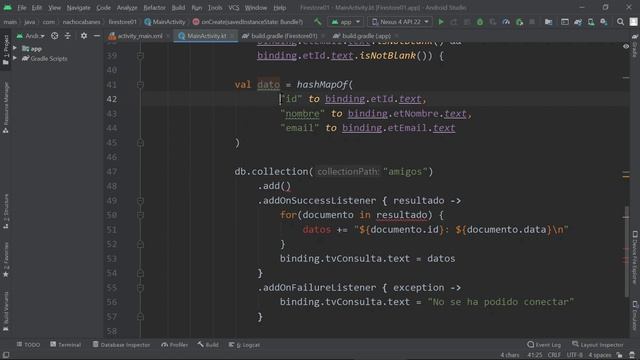Click the CRLF line separator in status bar
This screenshot has height=360, width=640.
coord(554,355)
